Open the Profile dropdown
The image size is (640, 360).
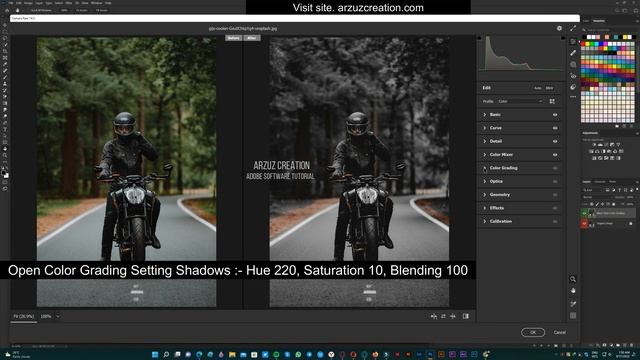[521, 101]
